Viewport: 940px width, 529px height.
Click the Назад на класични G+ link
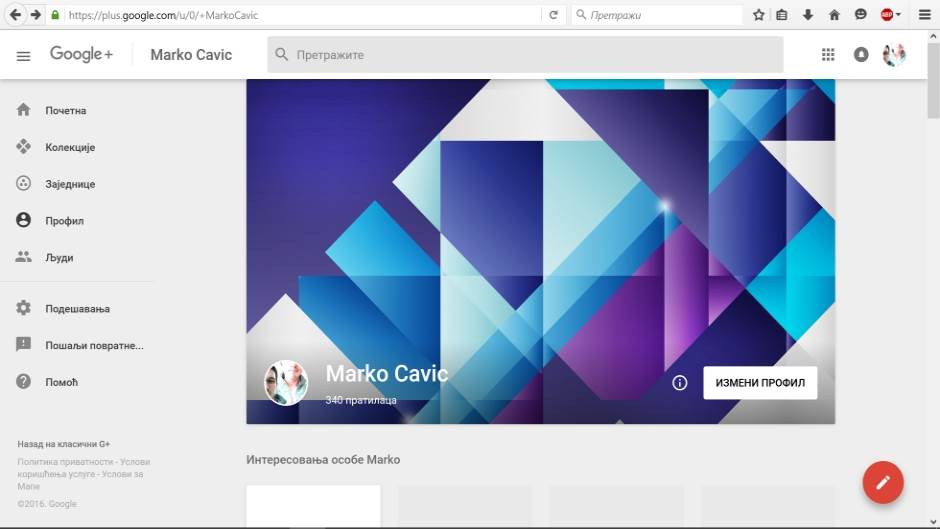coord(63,444)
